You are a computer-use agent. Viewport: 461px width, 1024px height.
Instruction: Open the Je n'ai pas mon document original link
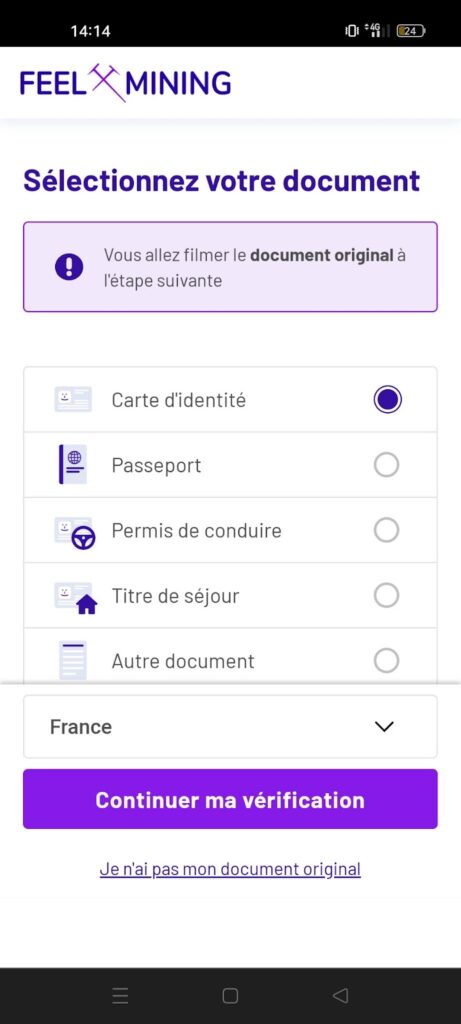coord(230,869)
